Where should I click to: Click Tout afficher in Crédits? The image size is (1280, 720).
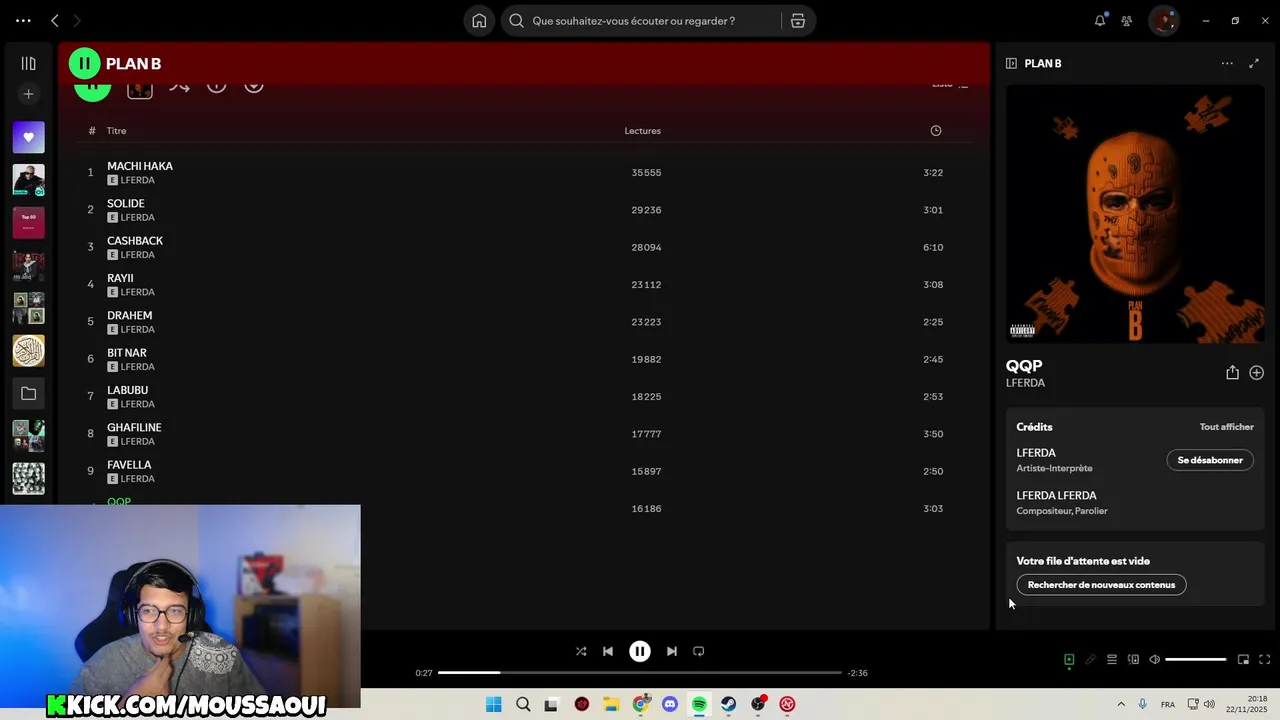[1227, 427]
